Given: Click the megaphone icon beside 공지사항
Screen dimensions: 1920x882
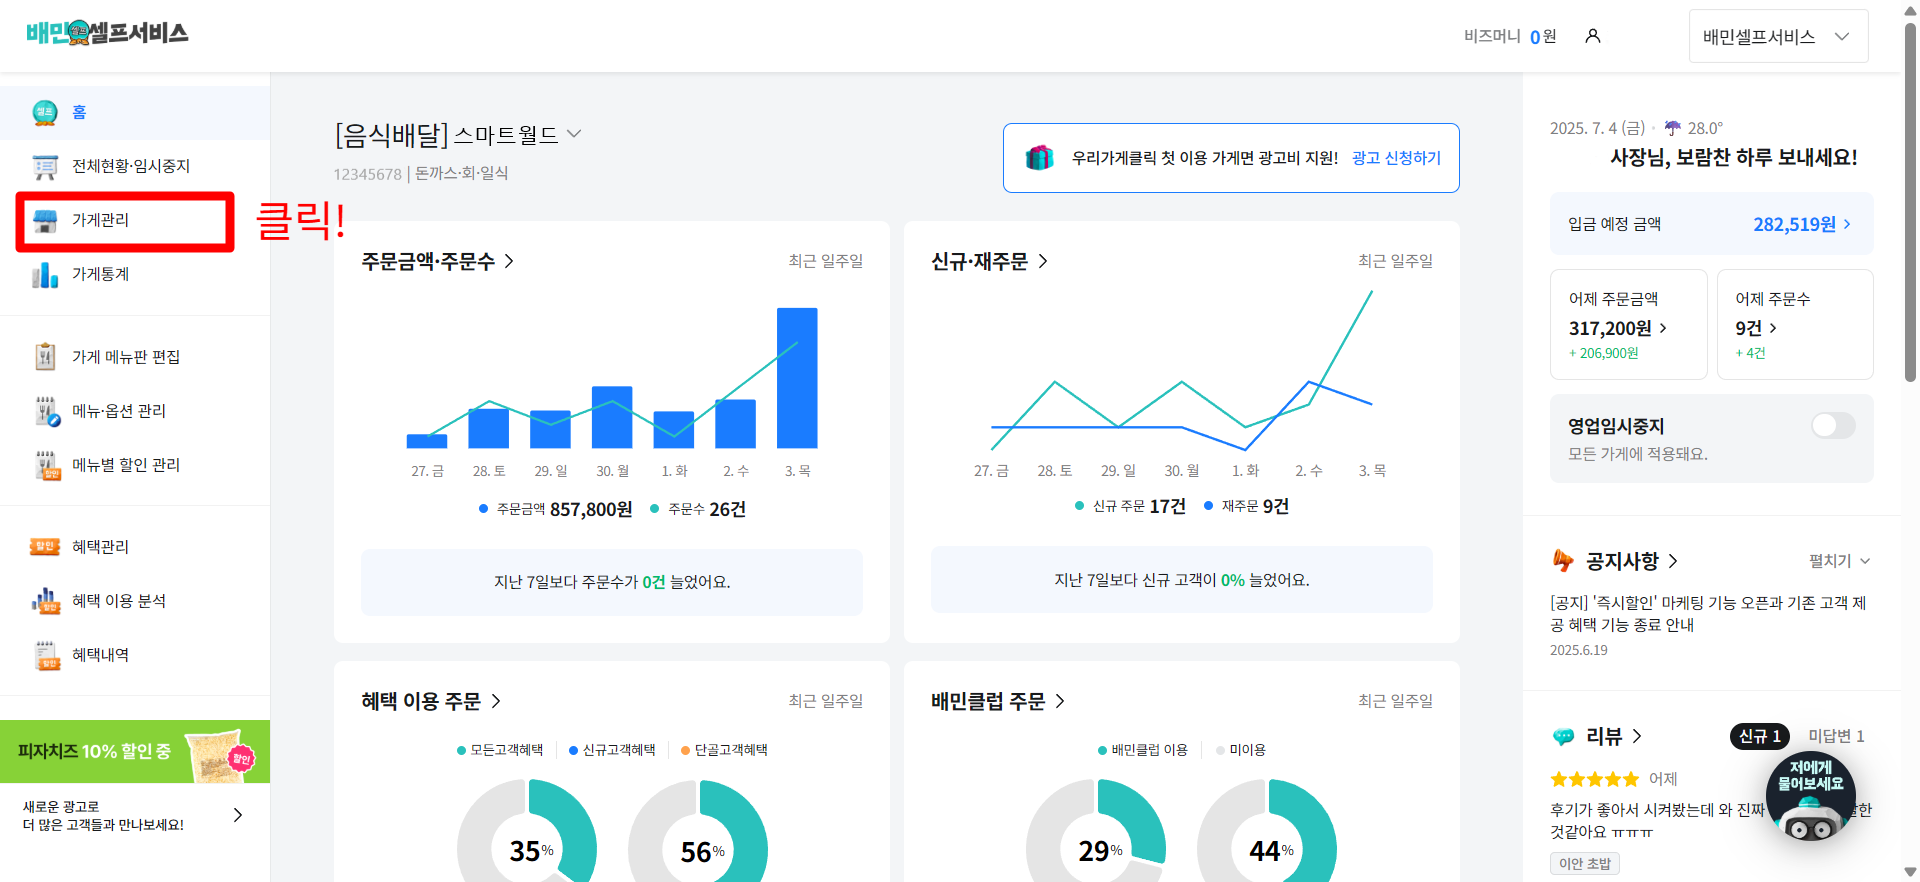Looking at the screenshot, I should tap(1563, 561).
